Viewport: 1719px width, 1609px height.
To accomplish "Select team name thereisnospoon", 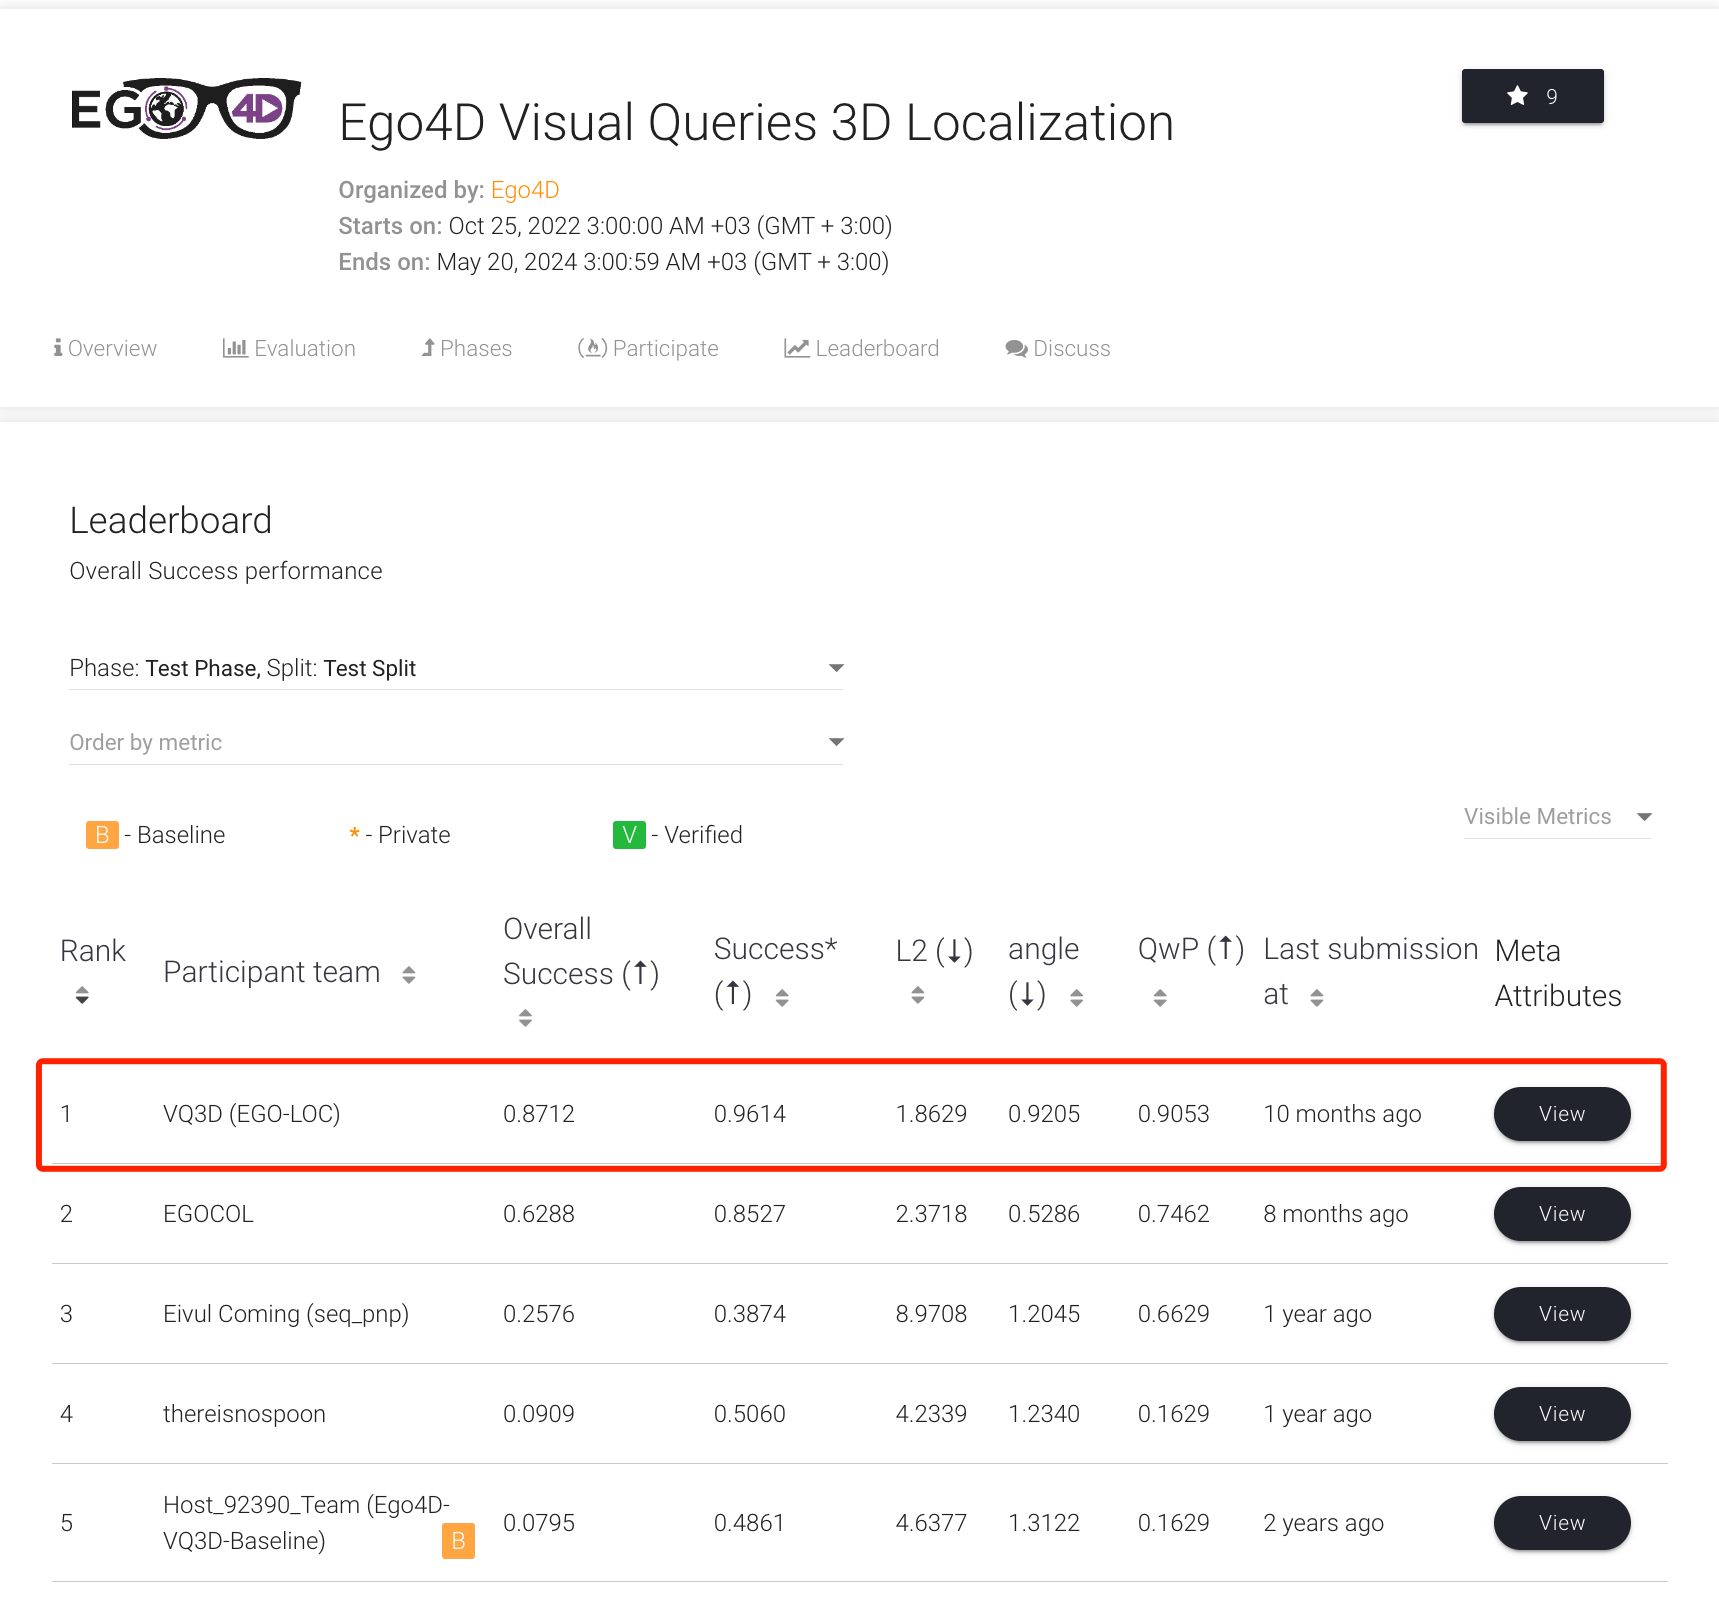I will (245, 1414).
